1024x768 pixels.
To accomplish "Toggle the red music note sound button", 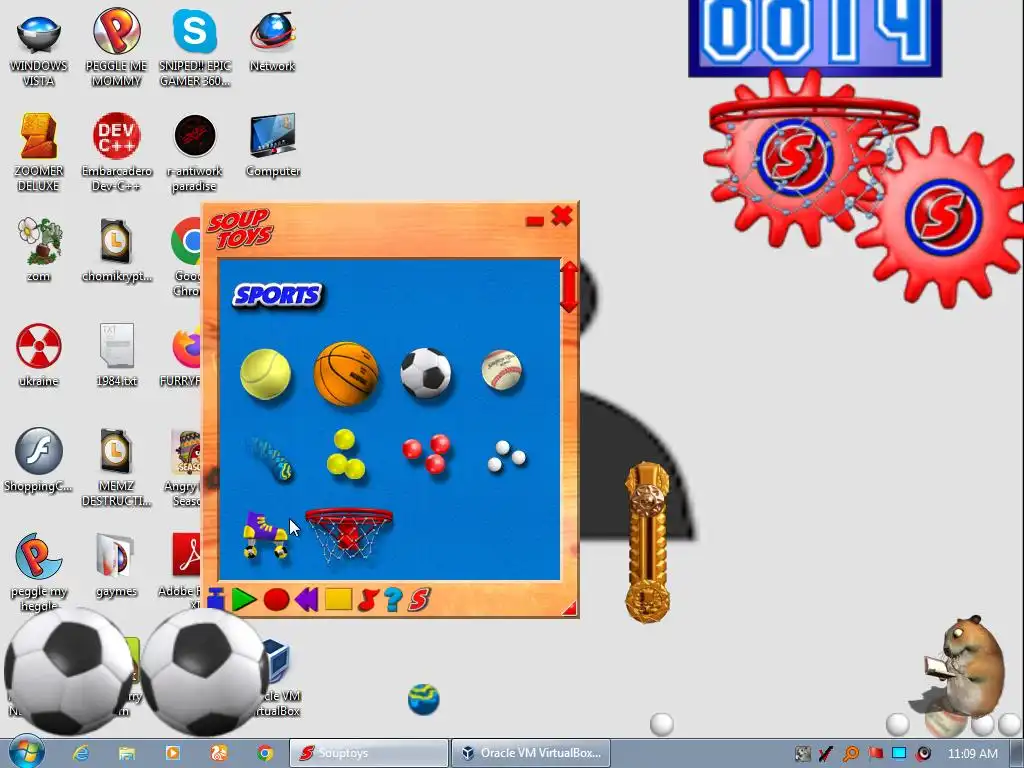I will pos(368,600).
